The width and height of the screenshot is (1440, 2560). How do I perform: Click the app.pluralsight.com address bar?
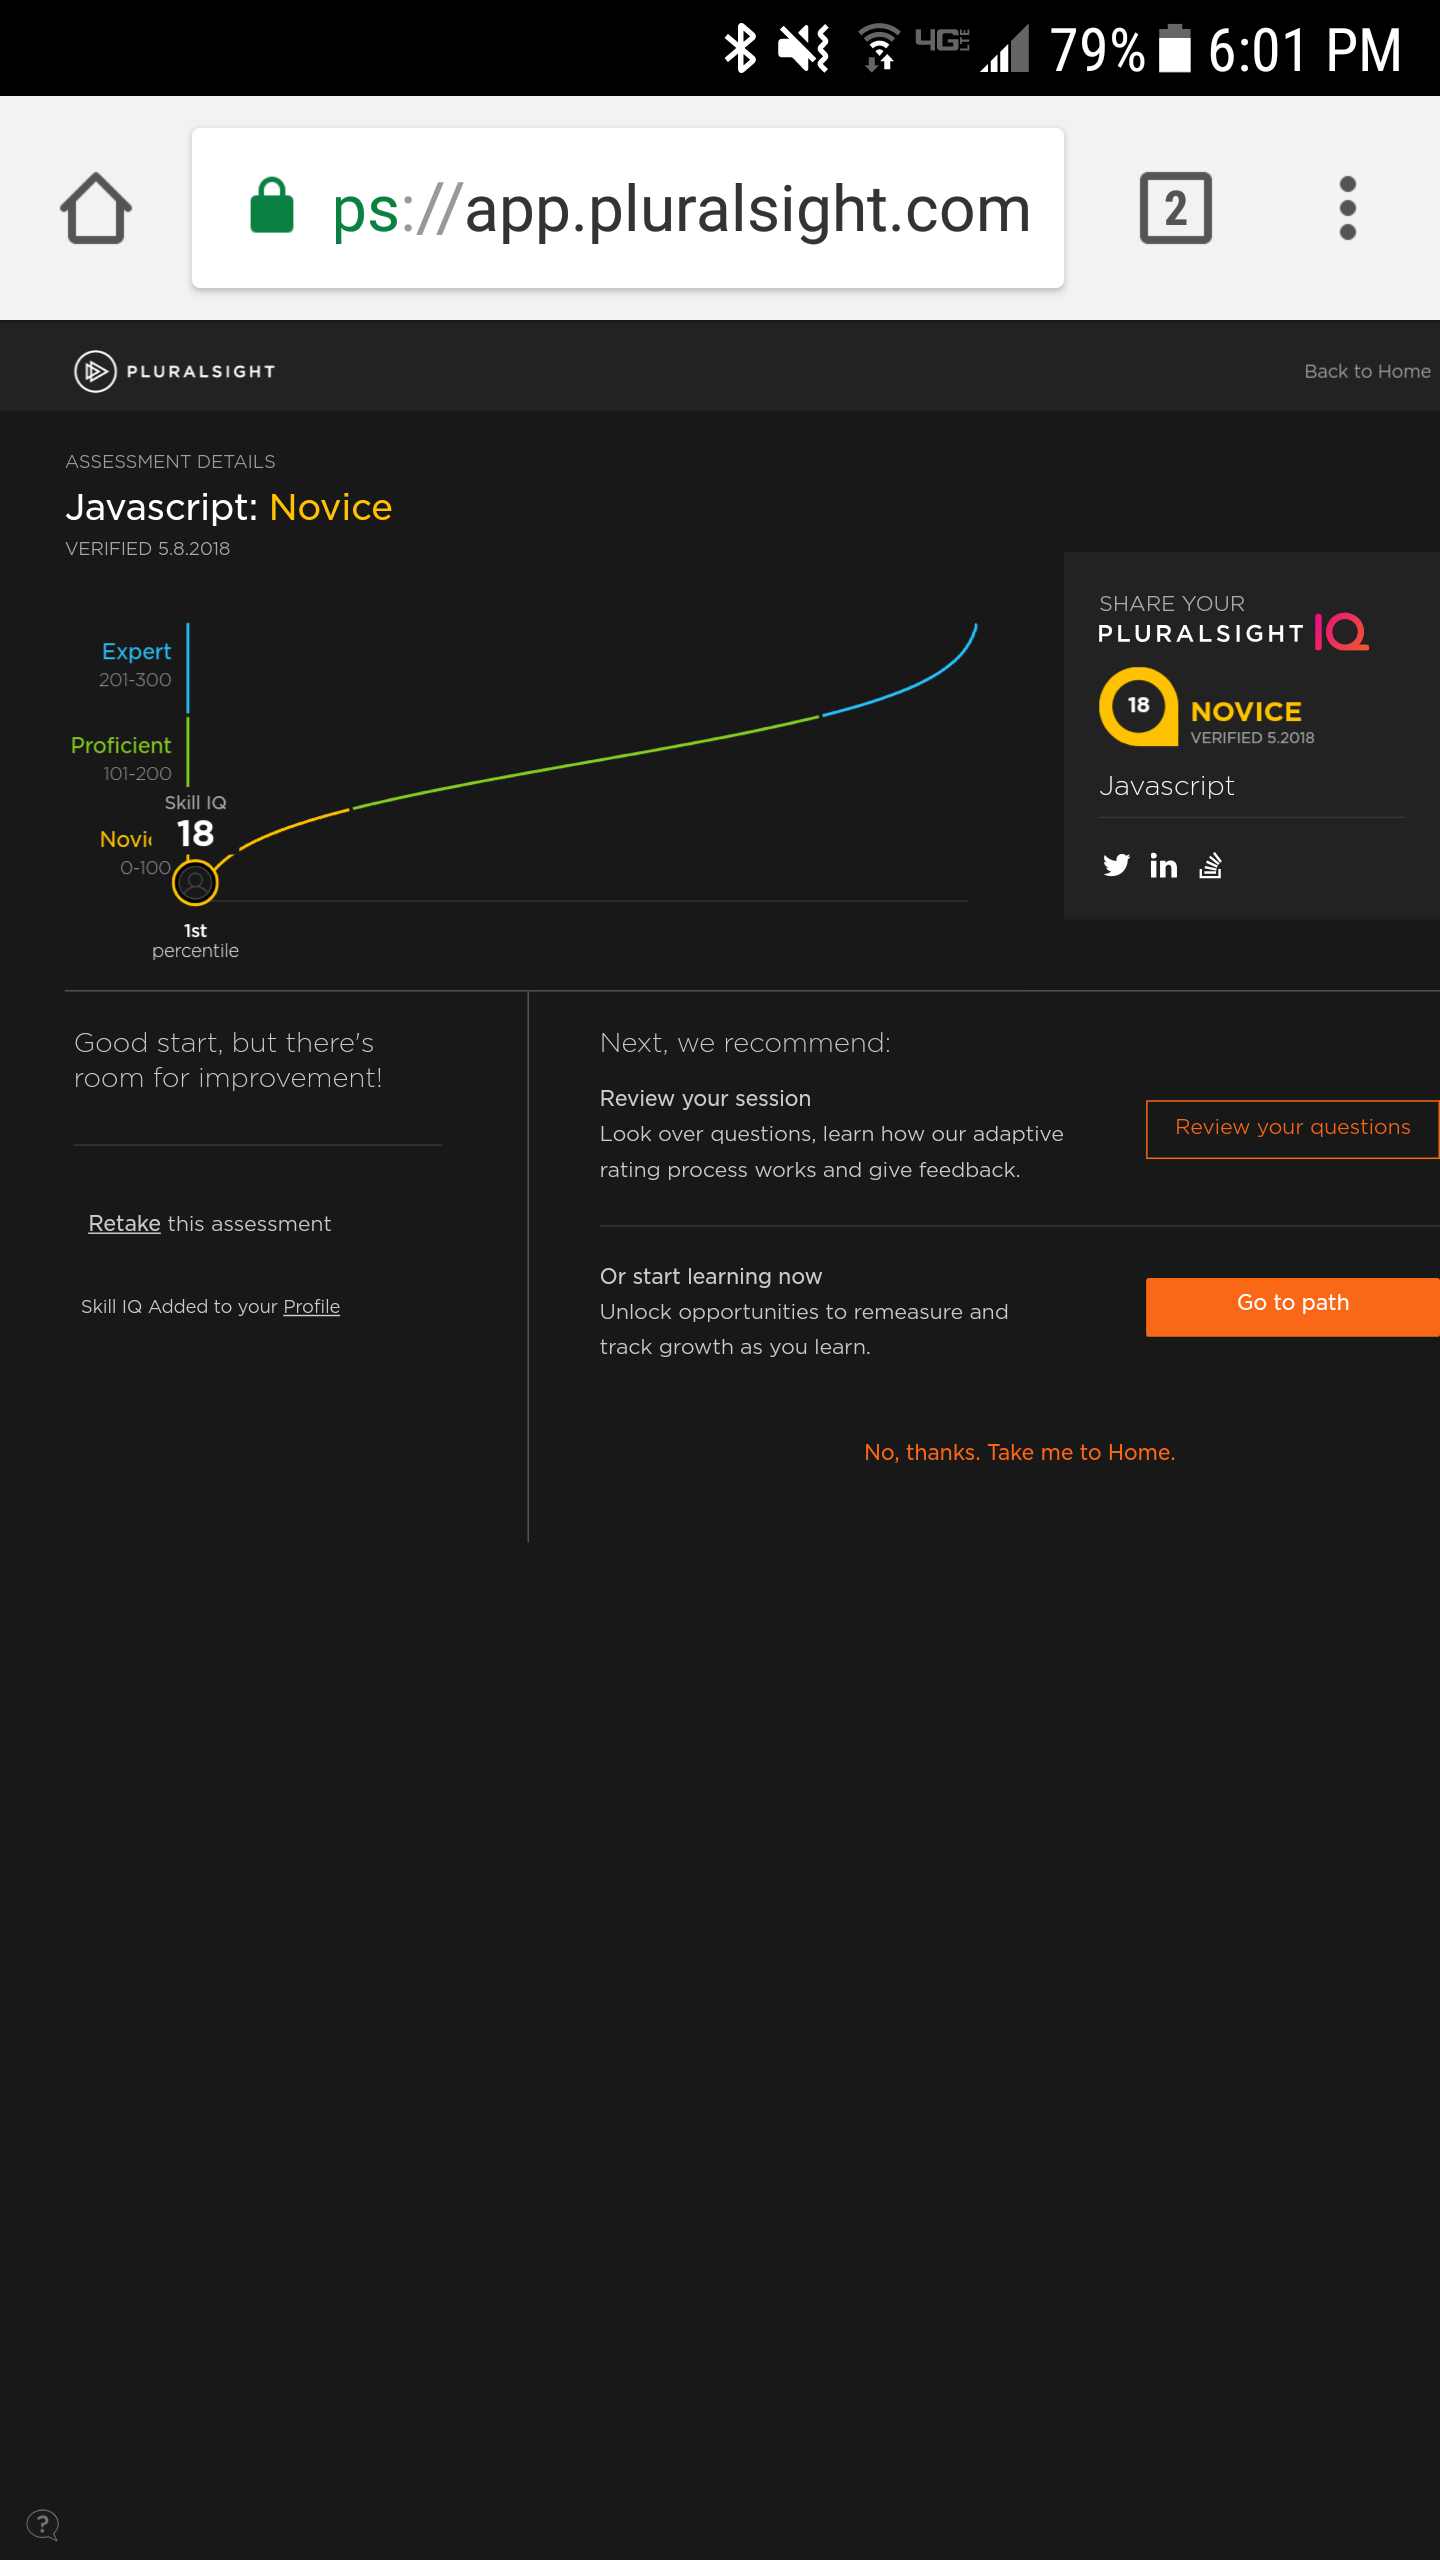click(628, 208)
